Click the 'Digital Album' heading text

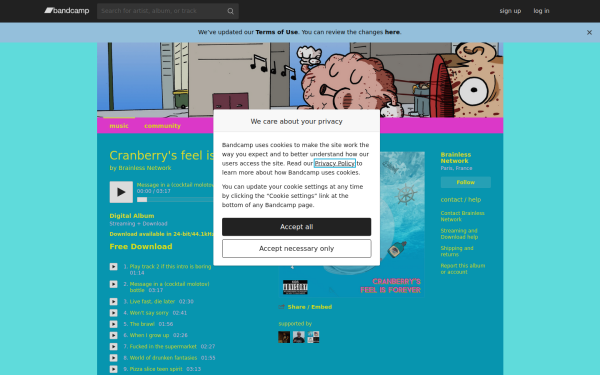(132, 216)
